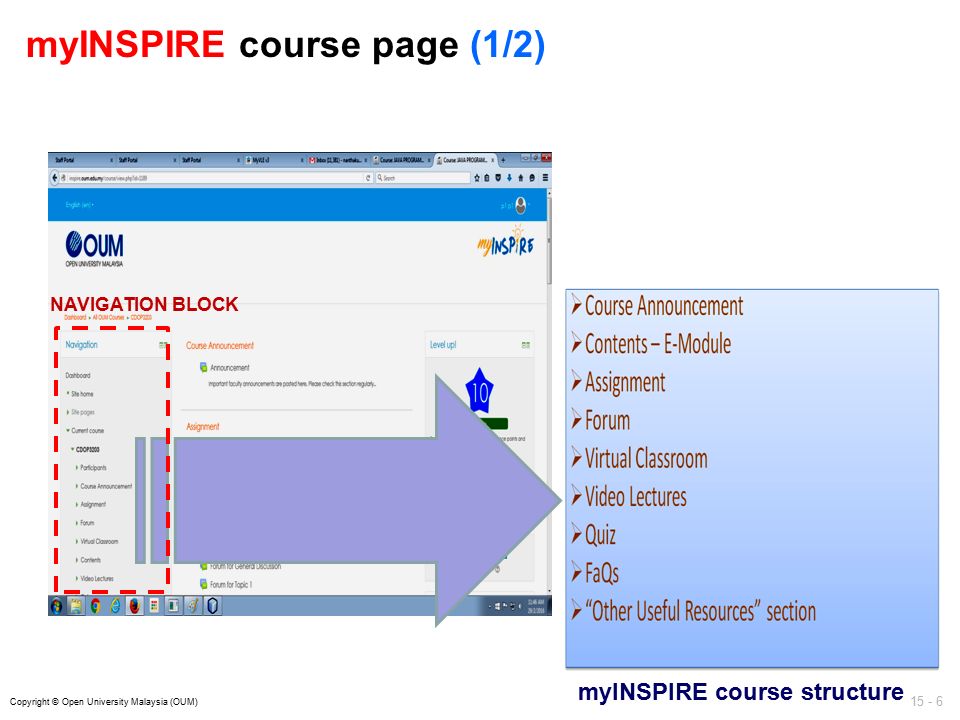Image resolution: width=960 pixels, height=720 pixels.
Task: Click the browser URL address field
Action: (214, 178)
